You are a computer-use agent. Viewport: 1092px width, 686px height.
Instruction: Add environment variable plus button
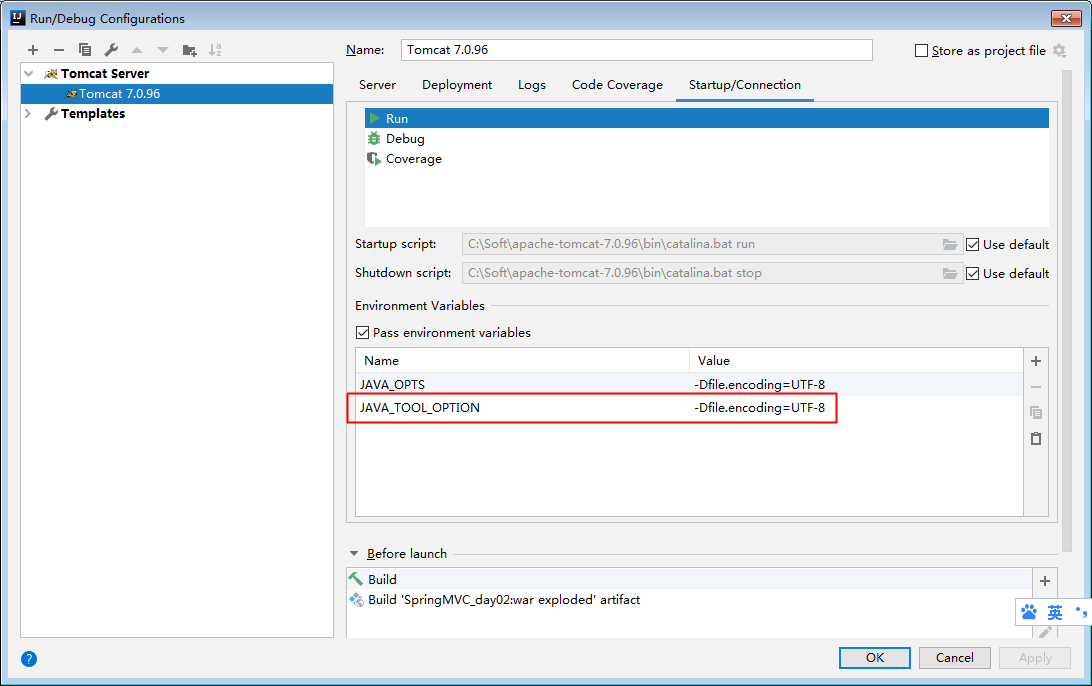(x=1036, y=361)
